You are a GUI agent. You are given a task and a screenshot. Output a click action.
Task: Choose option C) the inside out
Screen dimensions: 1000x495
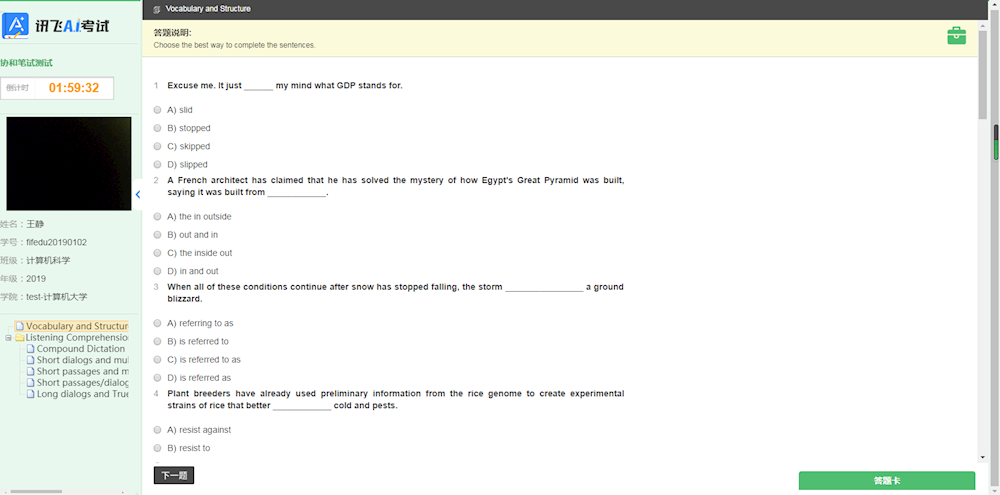(157, 253)
